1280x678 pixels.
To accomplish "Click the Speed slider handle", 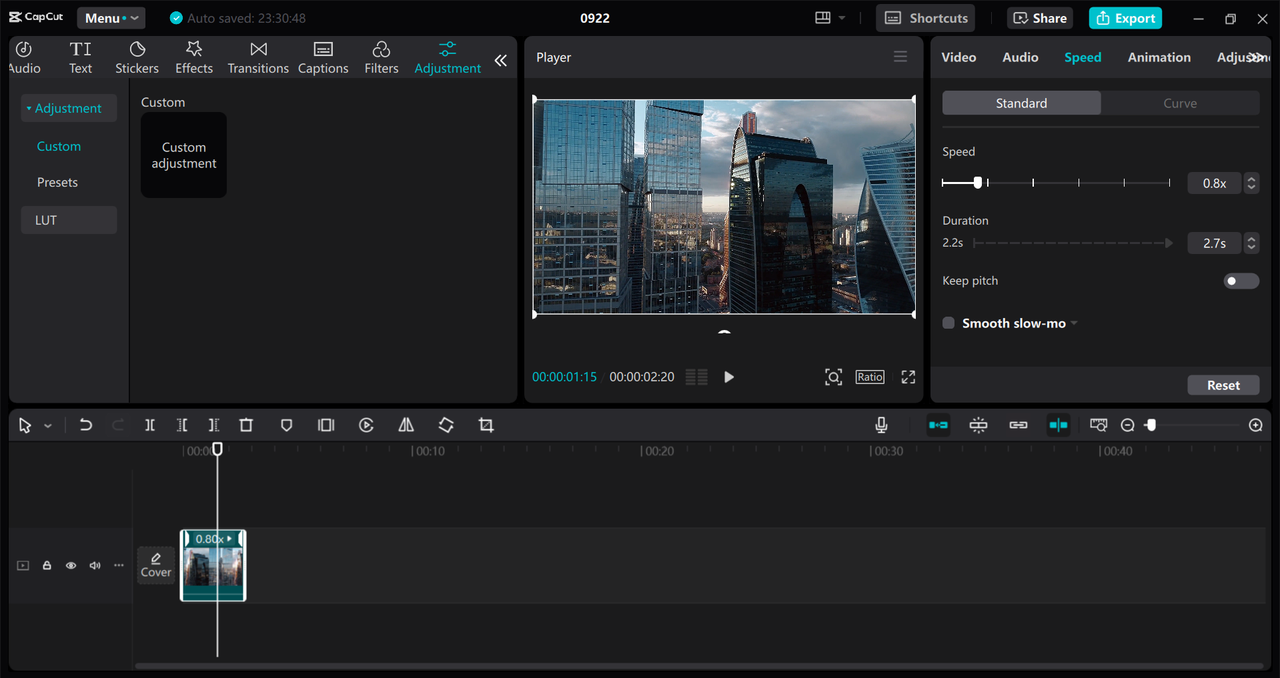I will (978, 183).
